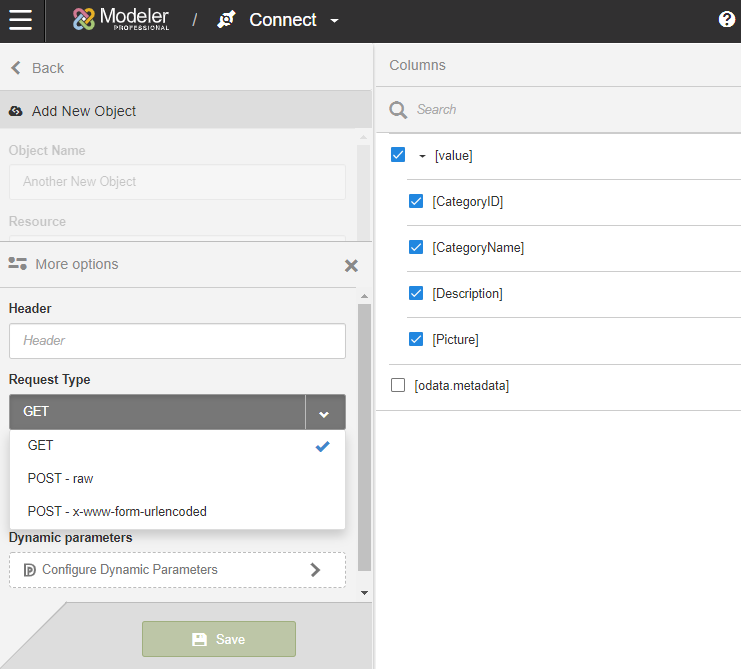Click the Add New Object cloud icon

coord(16,111)
